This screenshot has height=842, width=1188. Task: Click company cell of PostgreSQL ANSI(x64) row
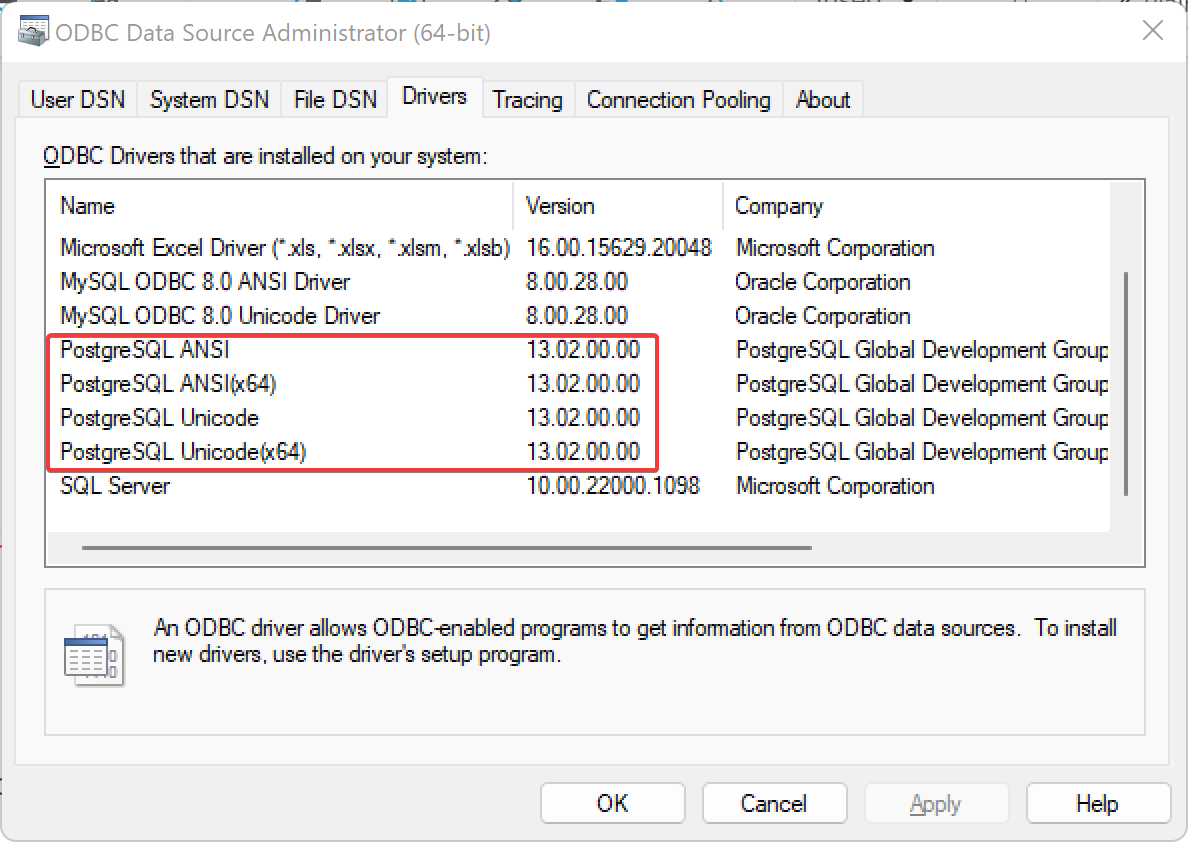922,384
